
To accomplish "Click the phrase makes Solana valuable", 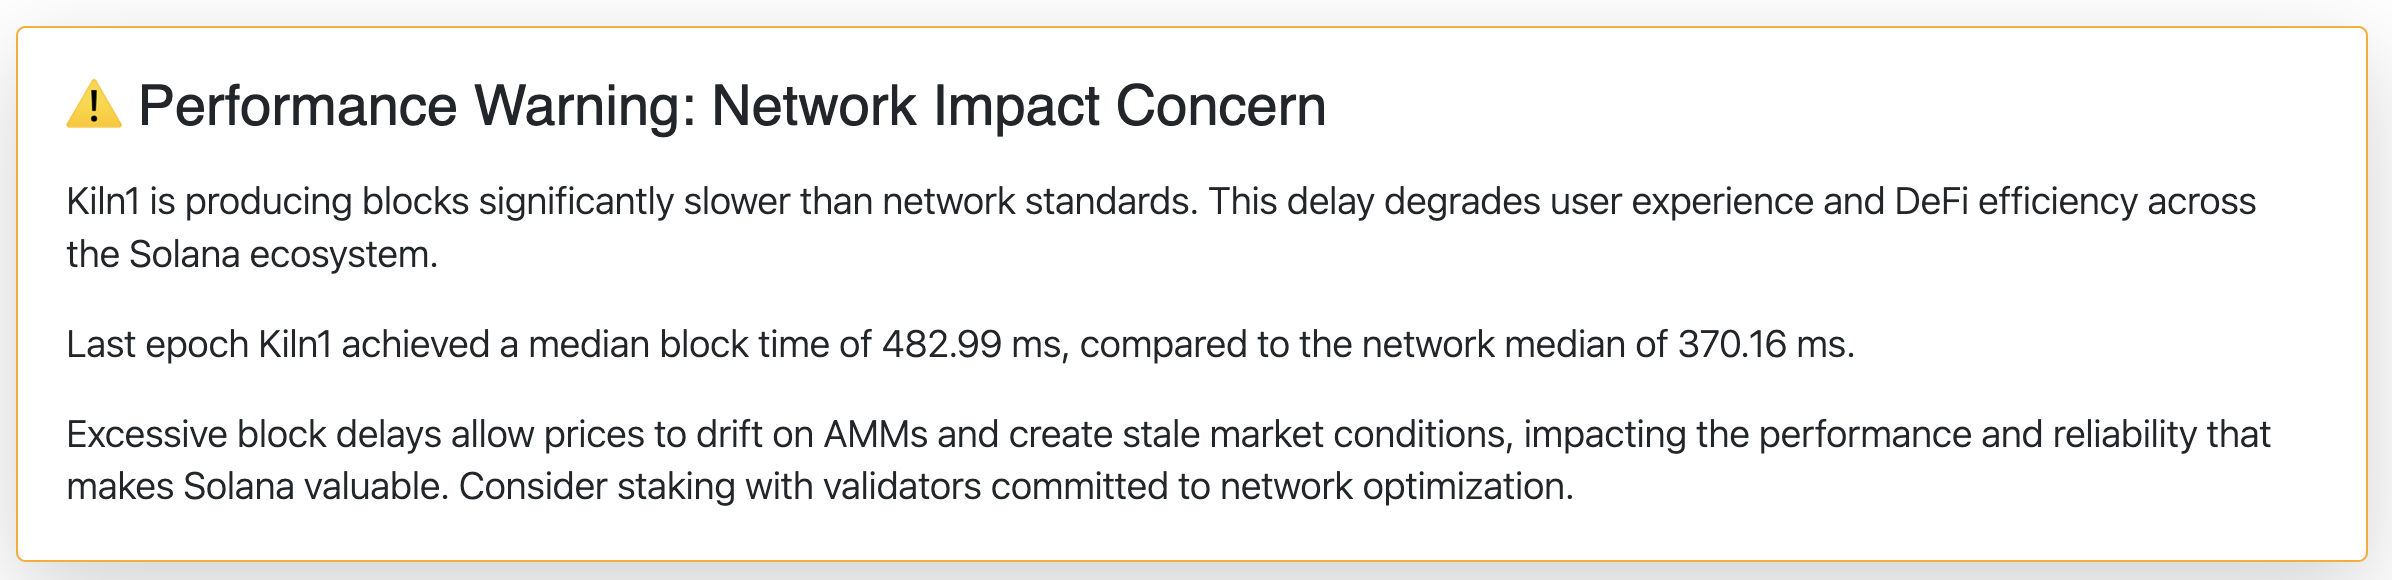I will click(257, 487).
